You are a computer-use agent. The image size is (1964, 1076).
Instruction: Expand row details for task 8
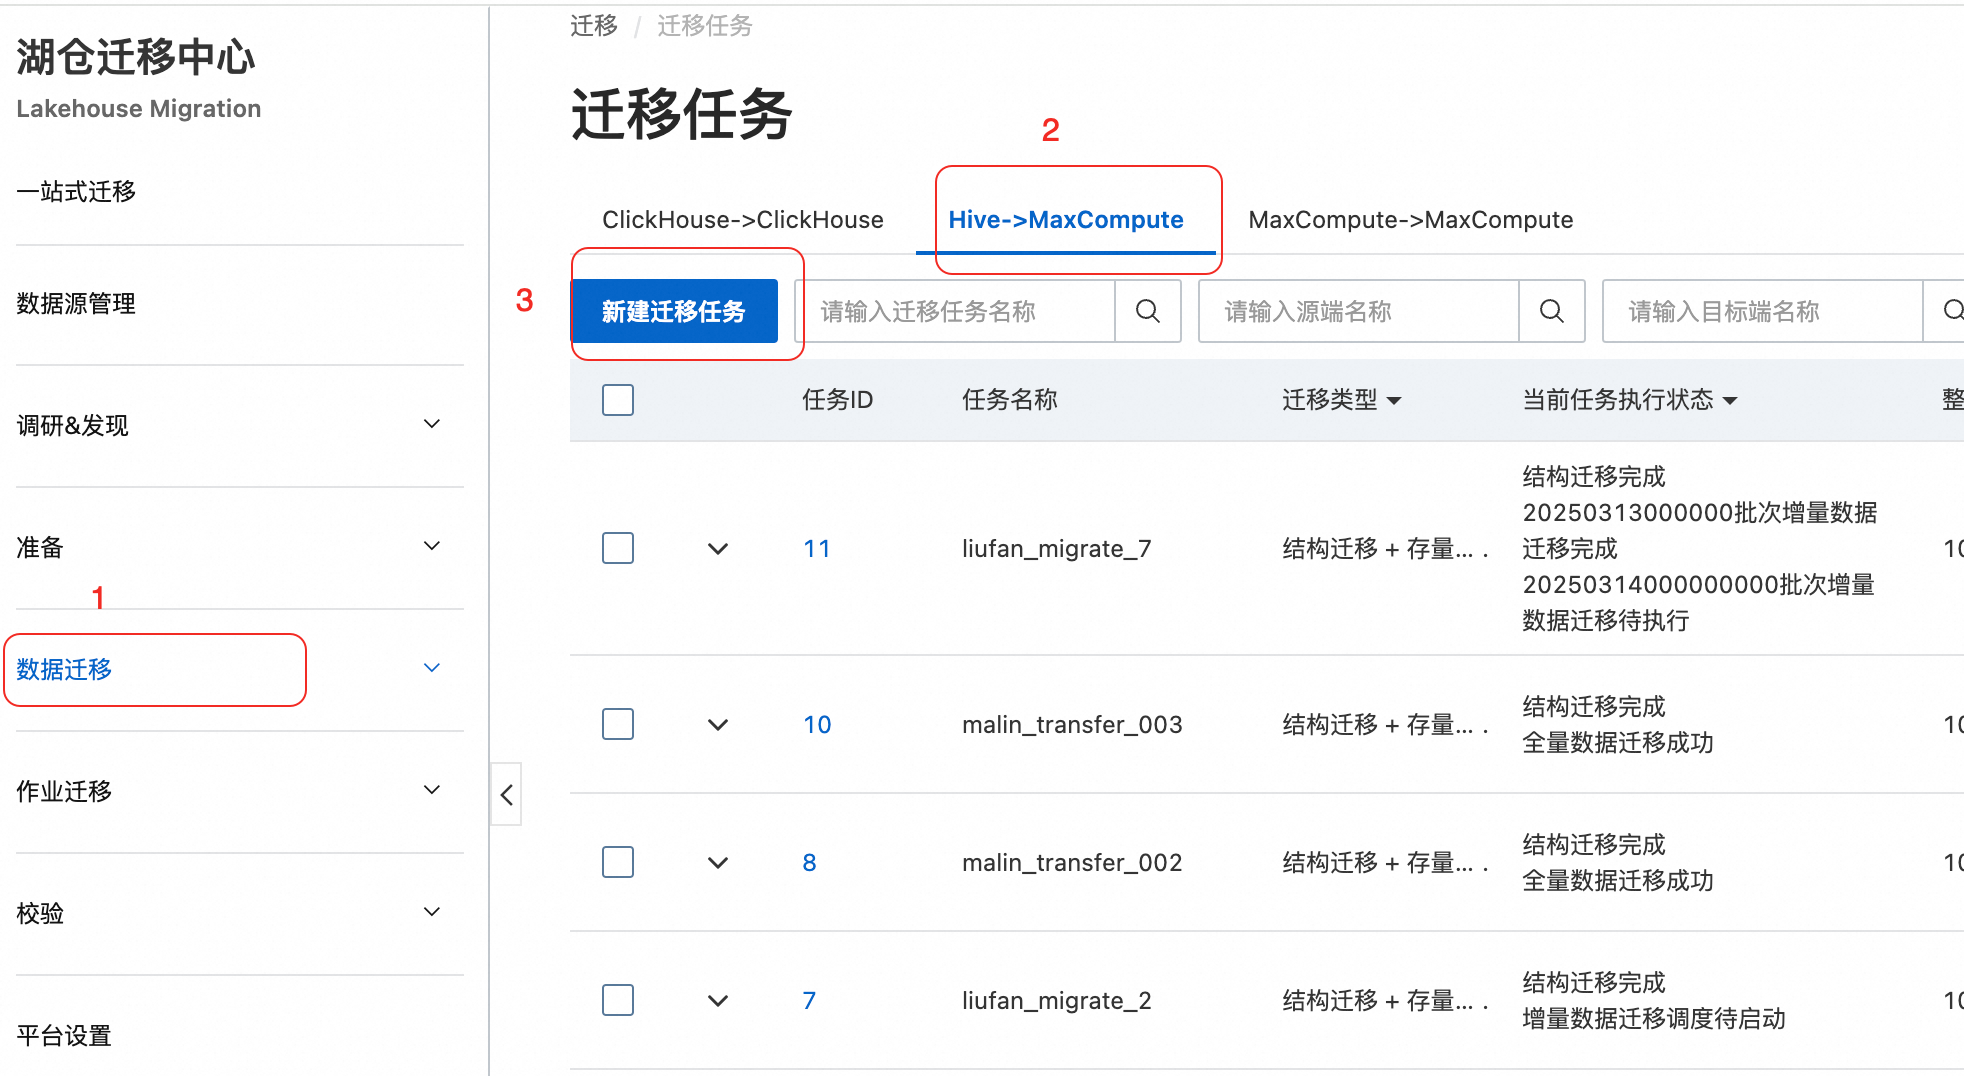click(718, 863)
